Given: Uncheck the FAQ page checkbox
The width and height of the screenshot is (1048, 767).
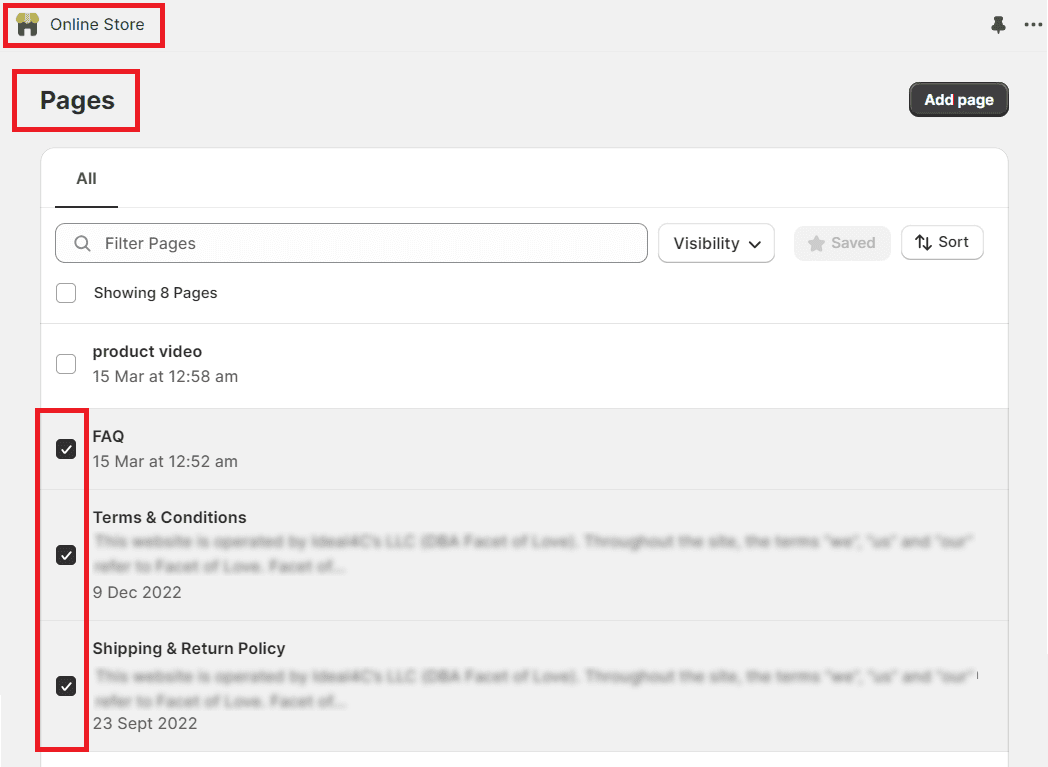Looking at the screenshot, I should tap(66, 449).
